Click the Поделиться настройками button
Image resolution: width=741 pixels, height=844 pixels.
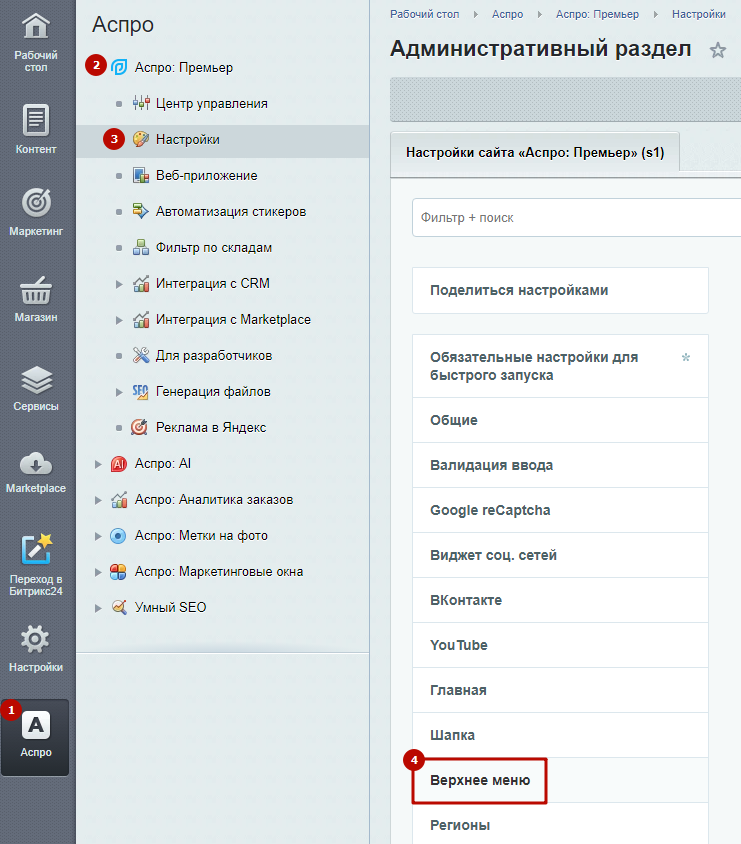click(560, 290)
